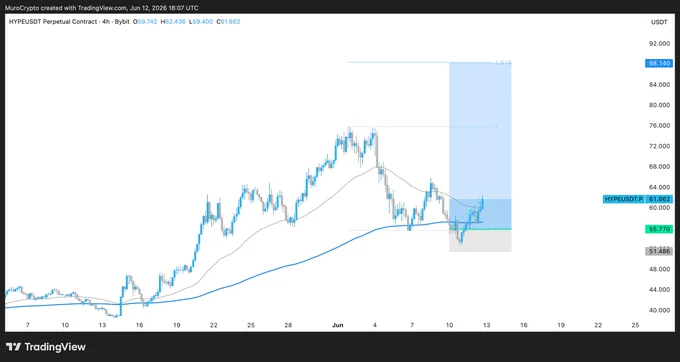This screenshot has height=362, width=680.
Task: Click the 48.000 price axis tick
Action: 659,269
